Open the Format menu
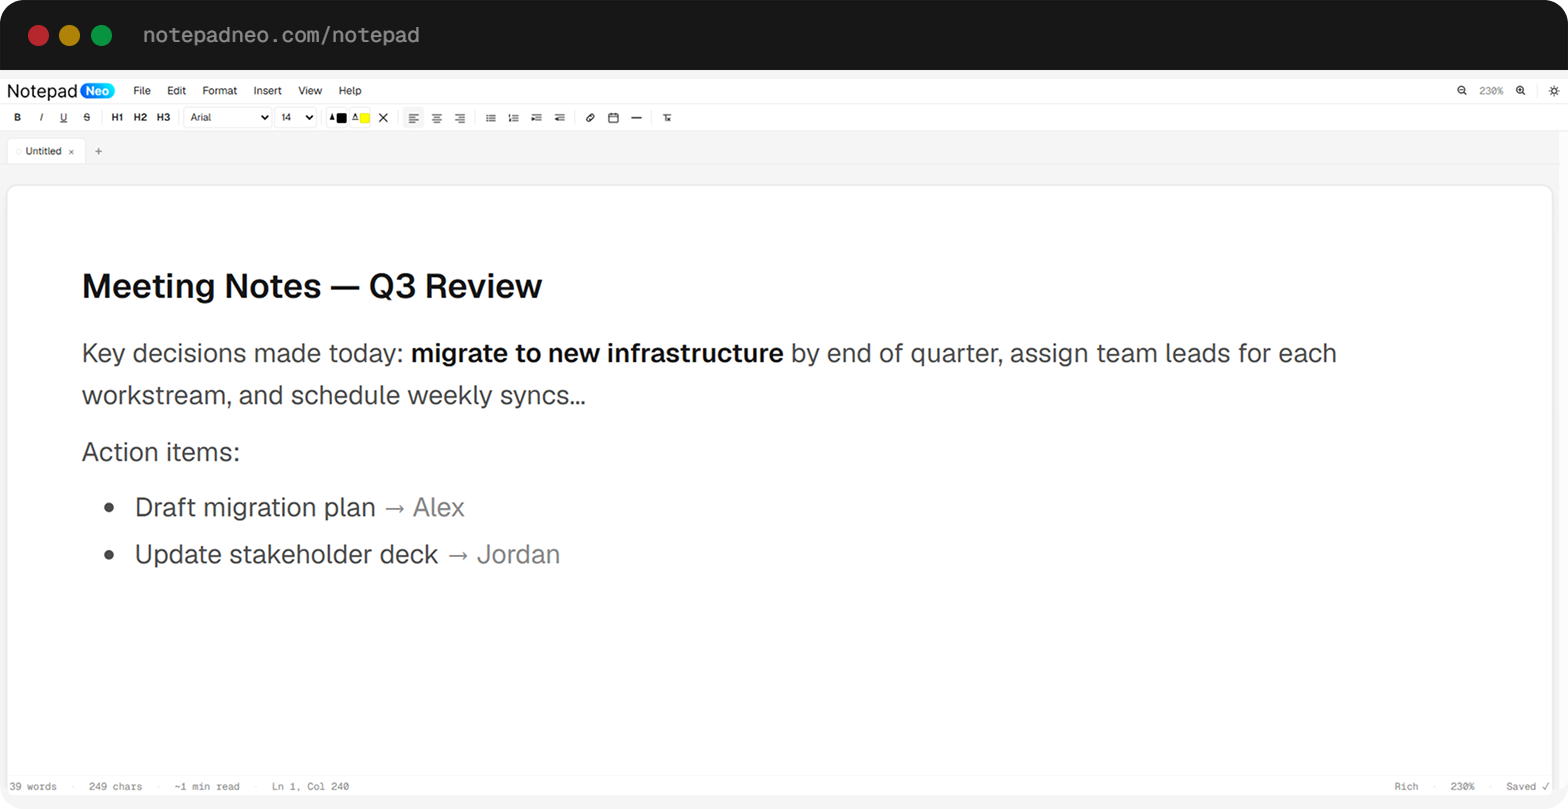The image size is (1568, 809). [x=220, y=91]
